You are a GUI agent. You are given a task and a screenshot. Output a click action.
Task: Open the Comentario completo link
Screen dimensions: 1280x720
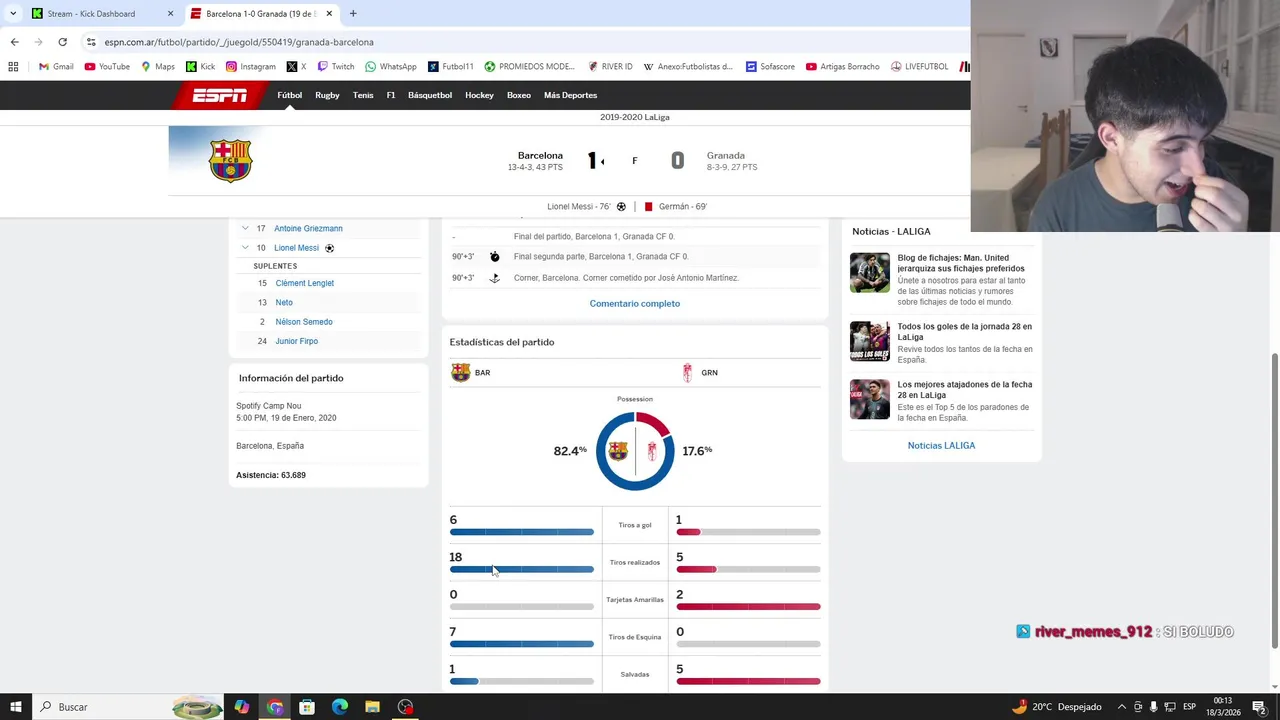tap(635, 304)
